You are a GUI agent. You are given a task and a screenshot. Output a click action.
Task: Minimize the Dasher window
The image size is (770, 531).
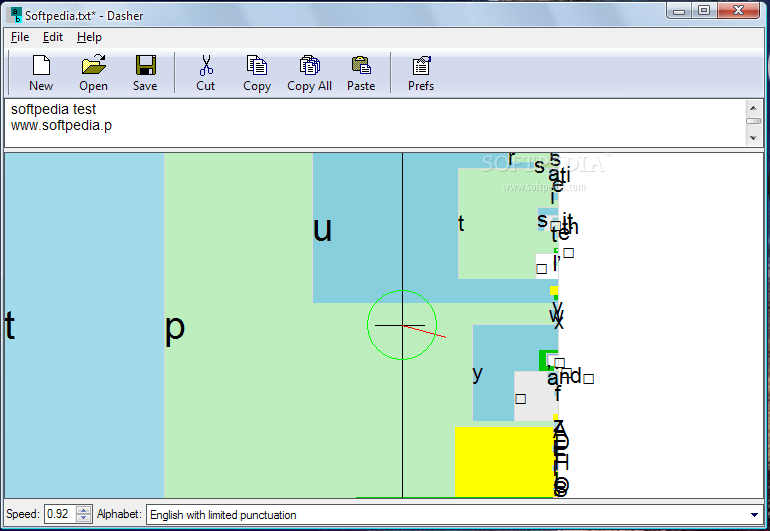(679, 10)
